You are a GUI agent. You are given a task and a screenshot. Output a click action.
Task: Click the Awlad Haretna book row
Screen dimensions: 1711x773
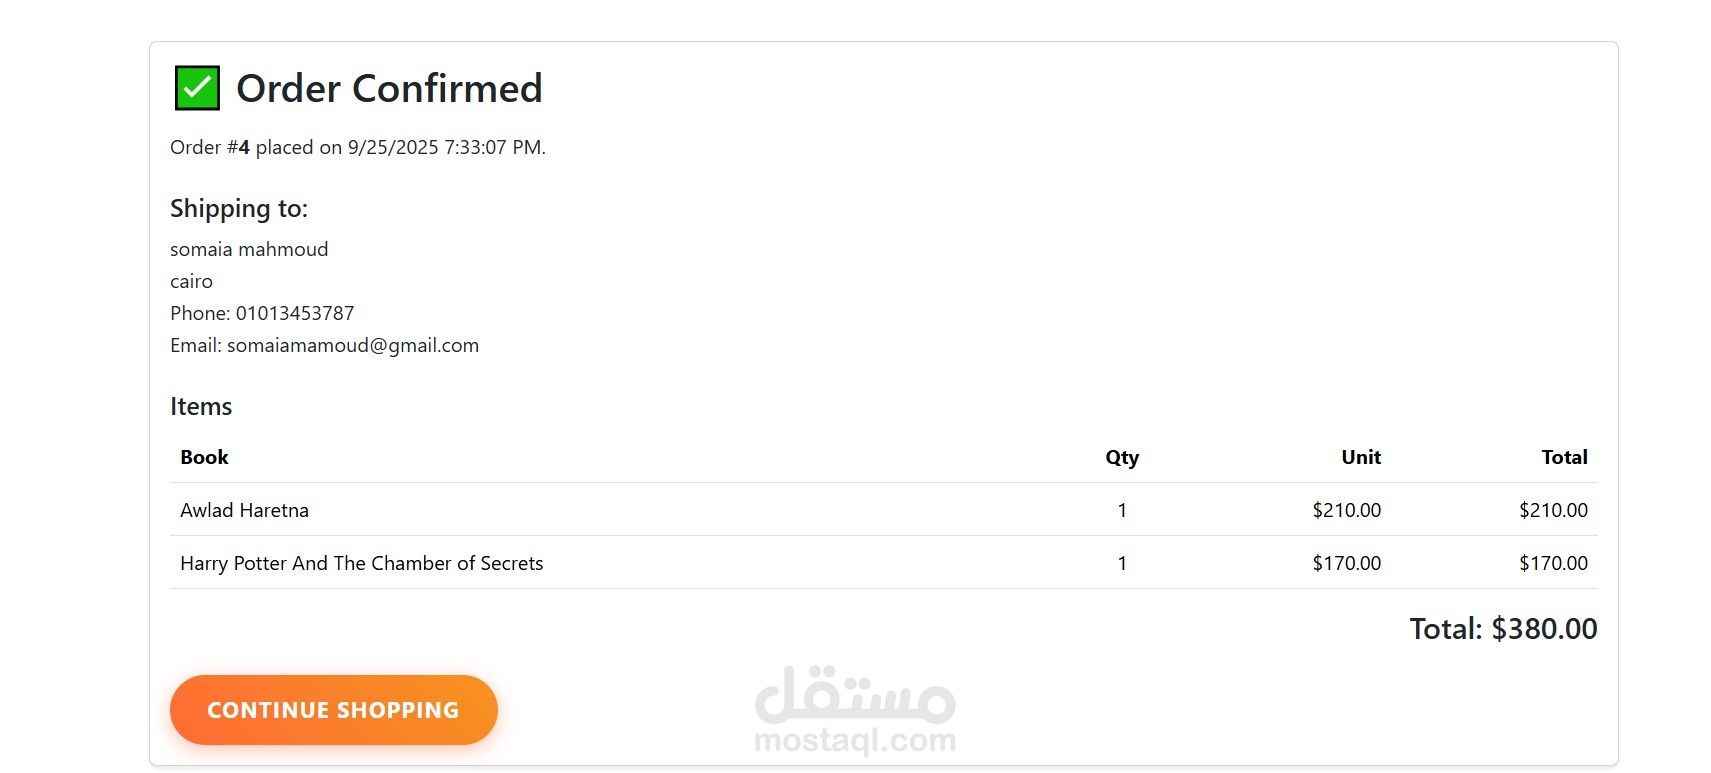[883, 510]
